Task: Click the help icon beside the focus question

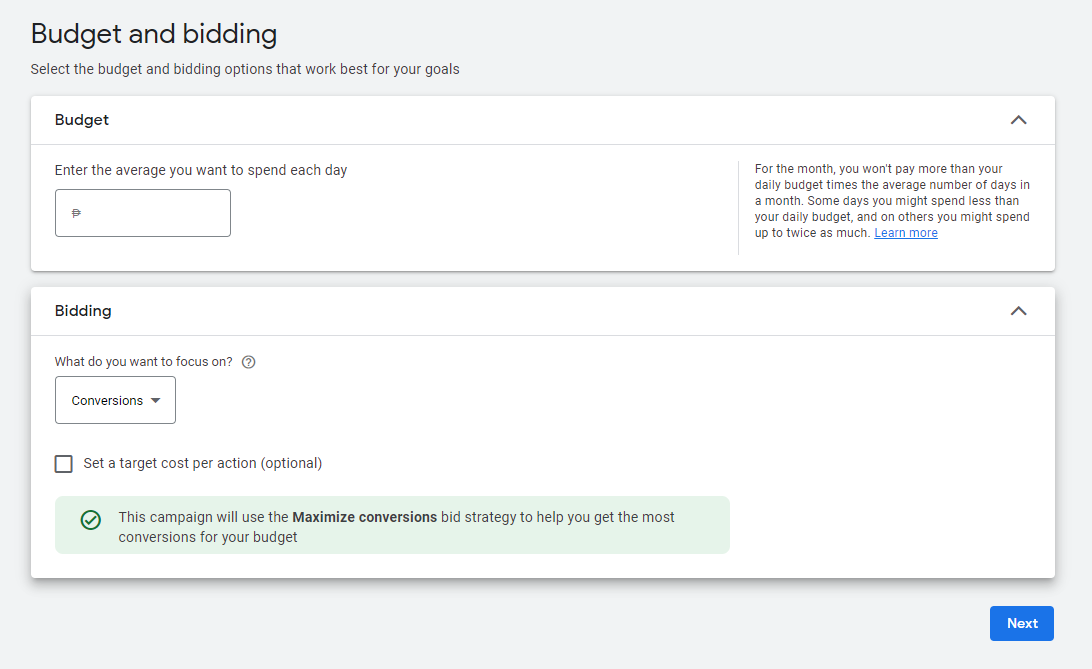Action: point(249,362)
